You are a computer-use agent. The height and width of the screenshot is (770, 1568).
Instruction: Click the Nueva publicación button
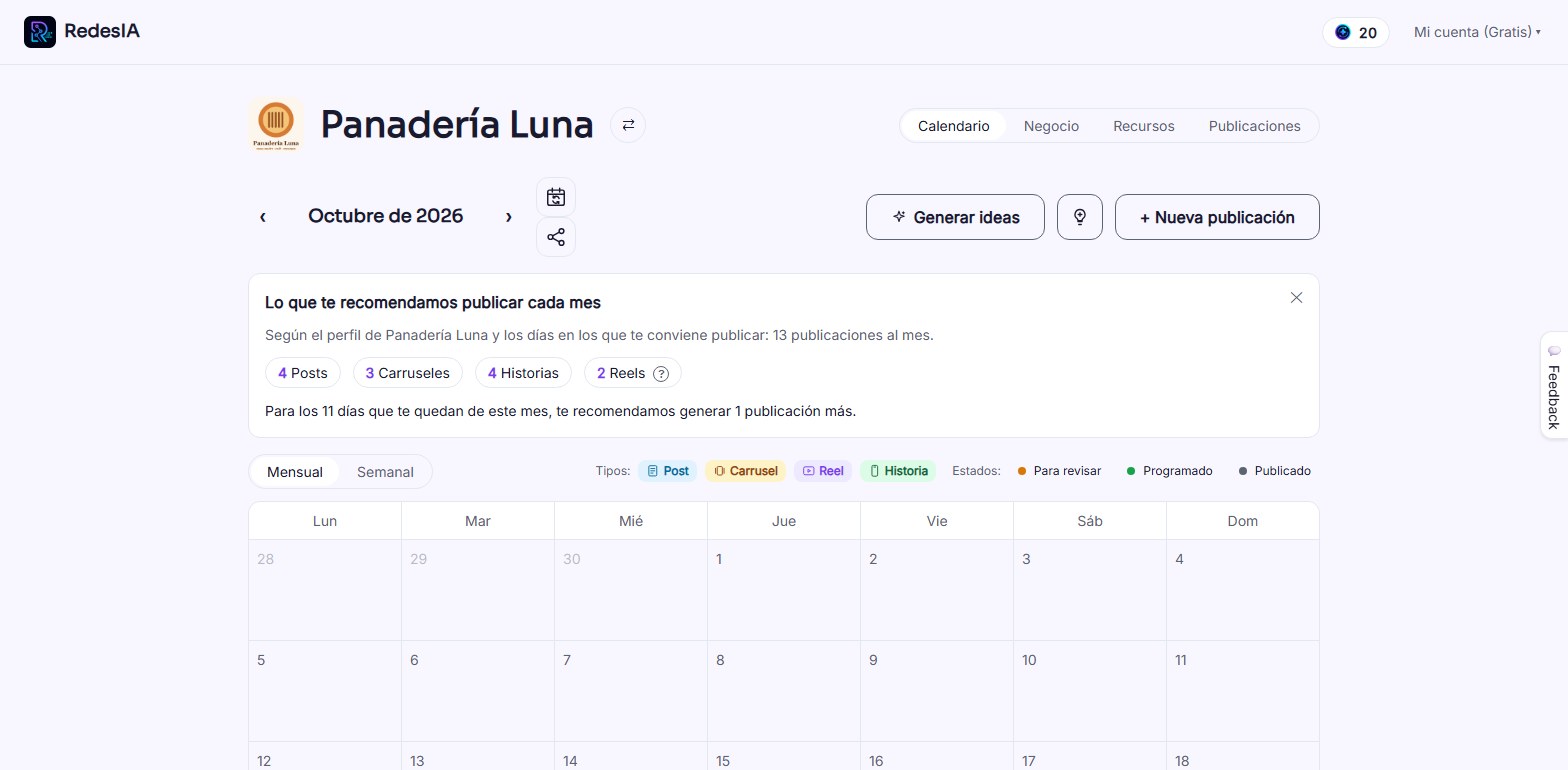coord(1217,217)
